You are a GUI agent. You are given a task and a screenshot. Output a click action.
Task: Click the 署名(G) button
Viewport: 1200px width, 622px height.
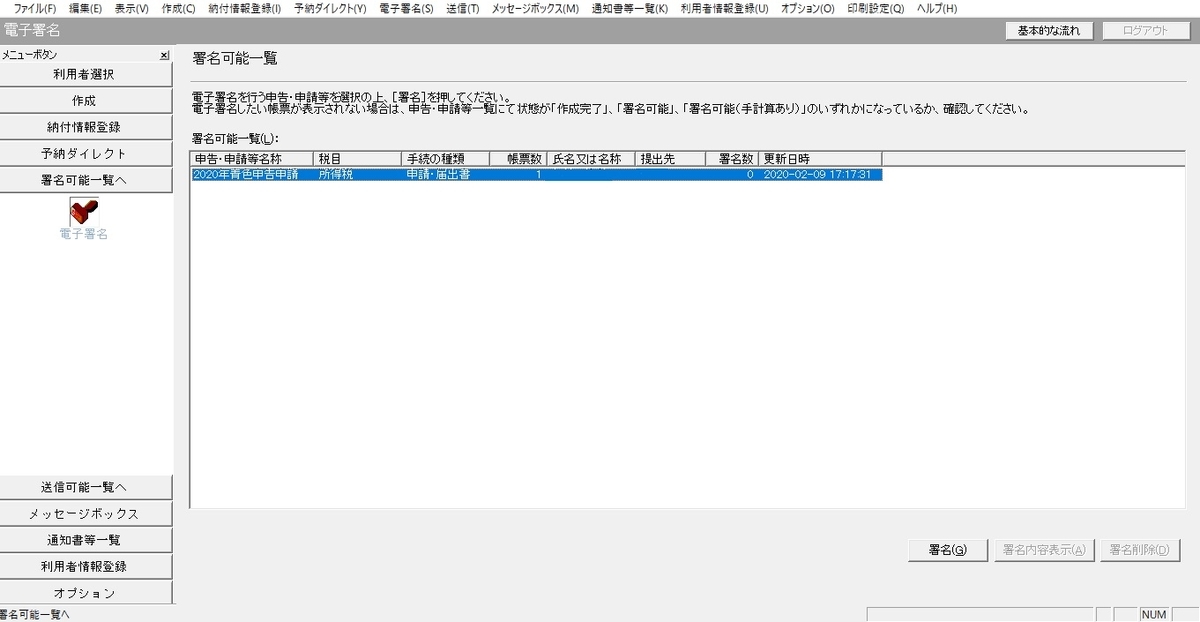coord(947,550)
